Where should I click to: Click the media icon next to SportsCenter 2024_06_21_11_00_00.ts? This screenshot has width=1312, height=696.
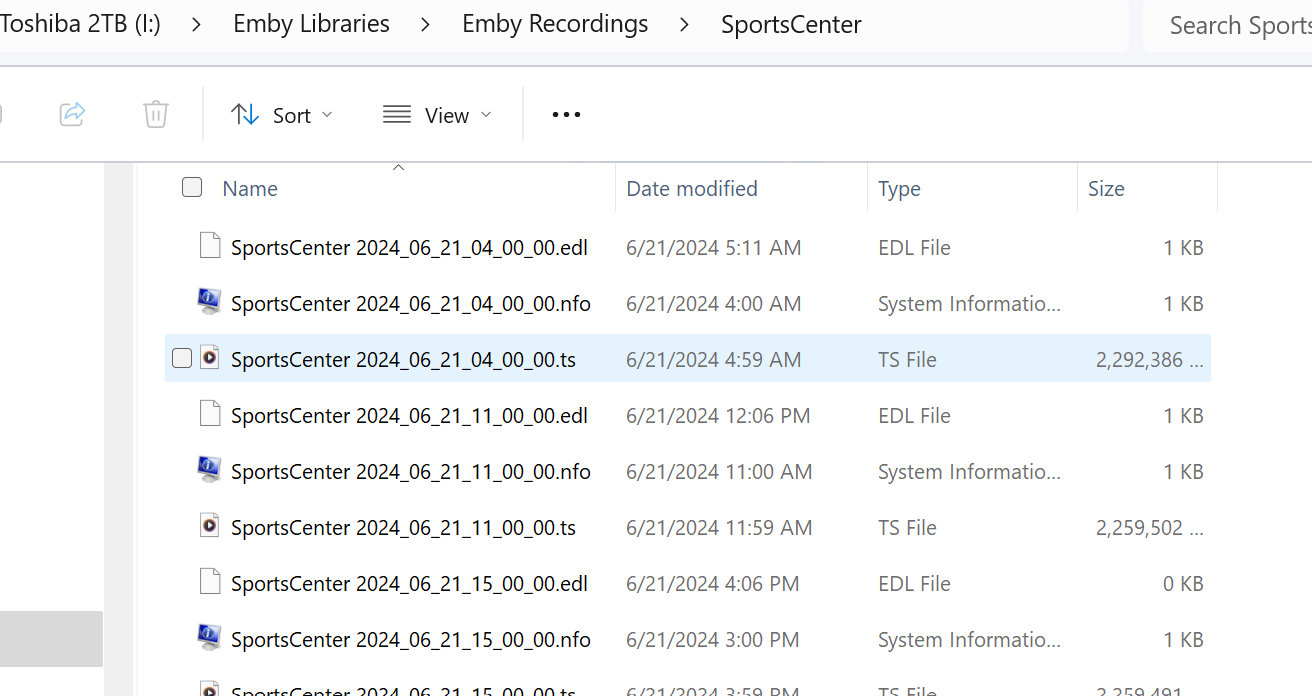[x=209, y=527]
